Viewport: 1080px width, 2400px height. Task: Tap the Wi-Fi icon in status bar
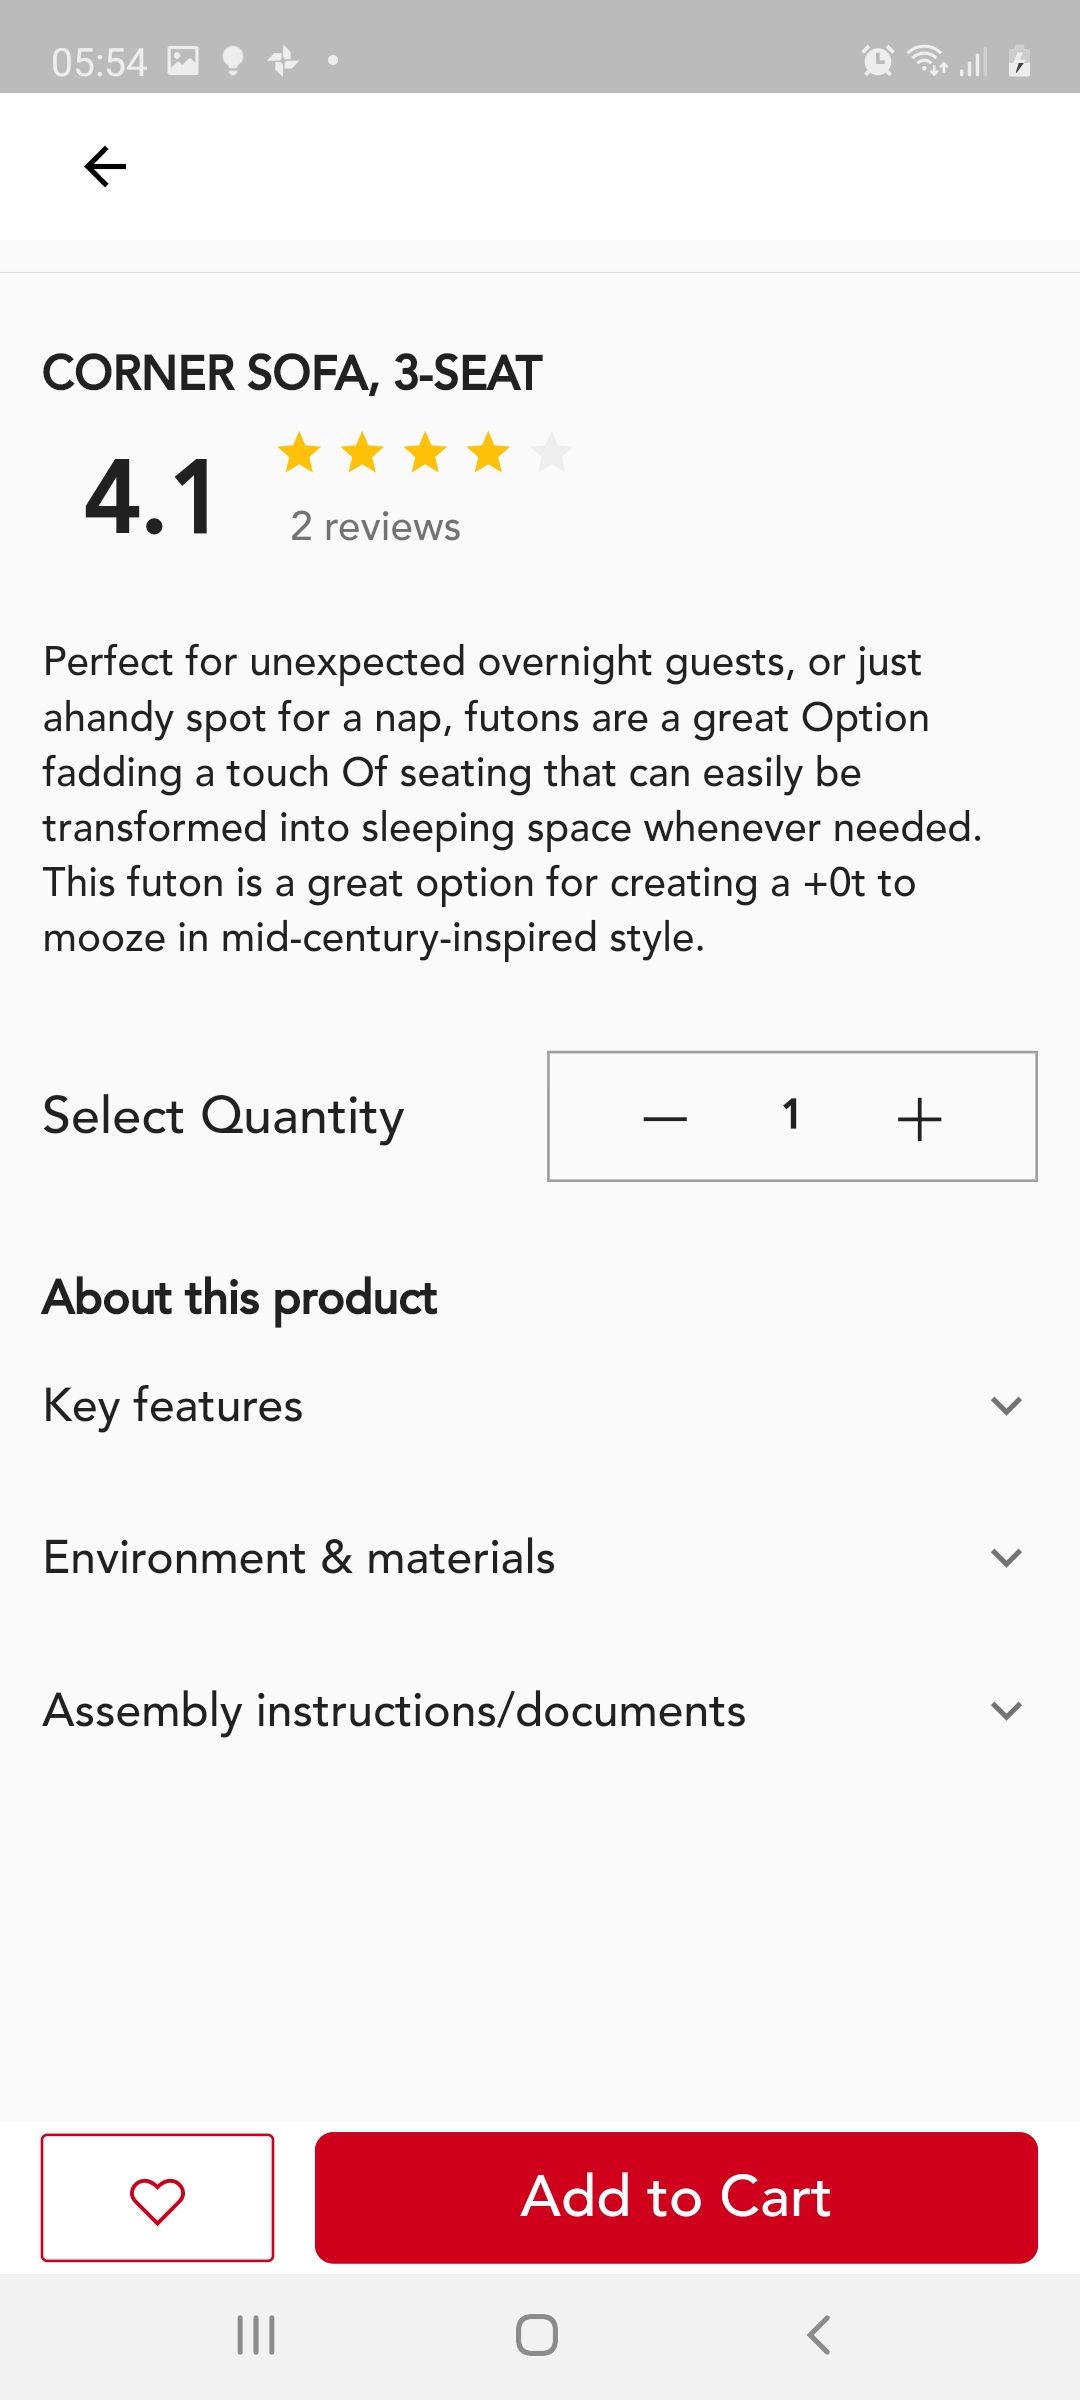(927, 61)
